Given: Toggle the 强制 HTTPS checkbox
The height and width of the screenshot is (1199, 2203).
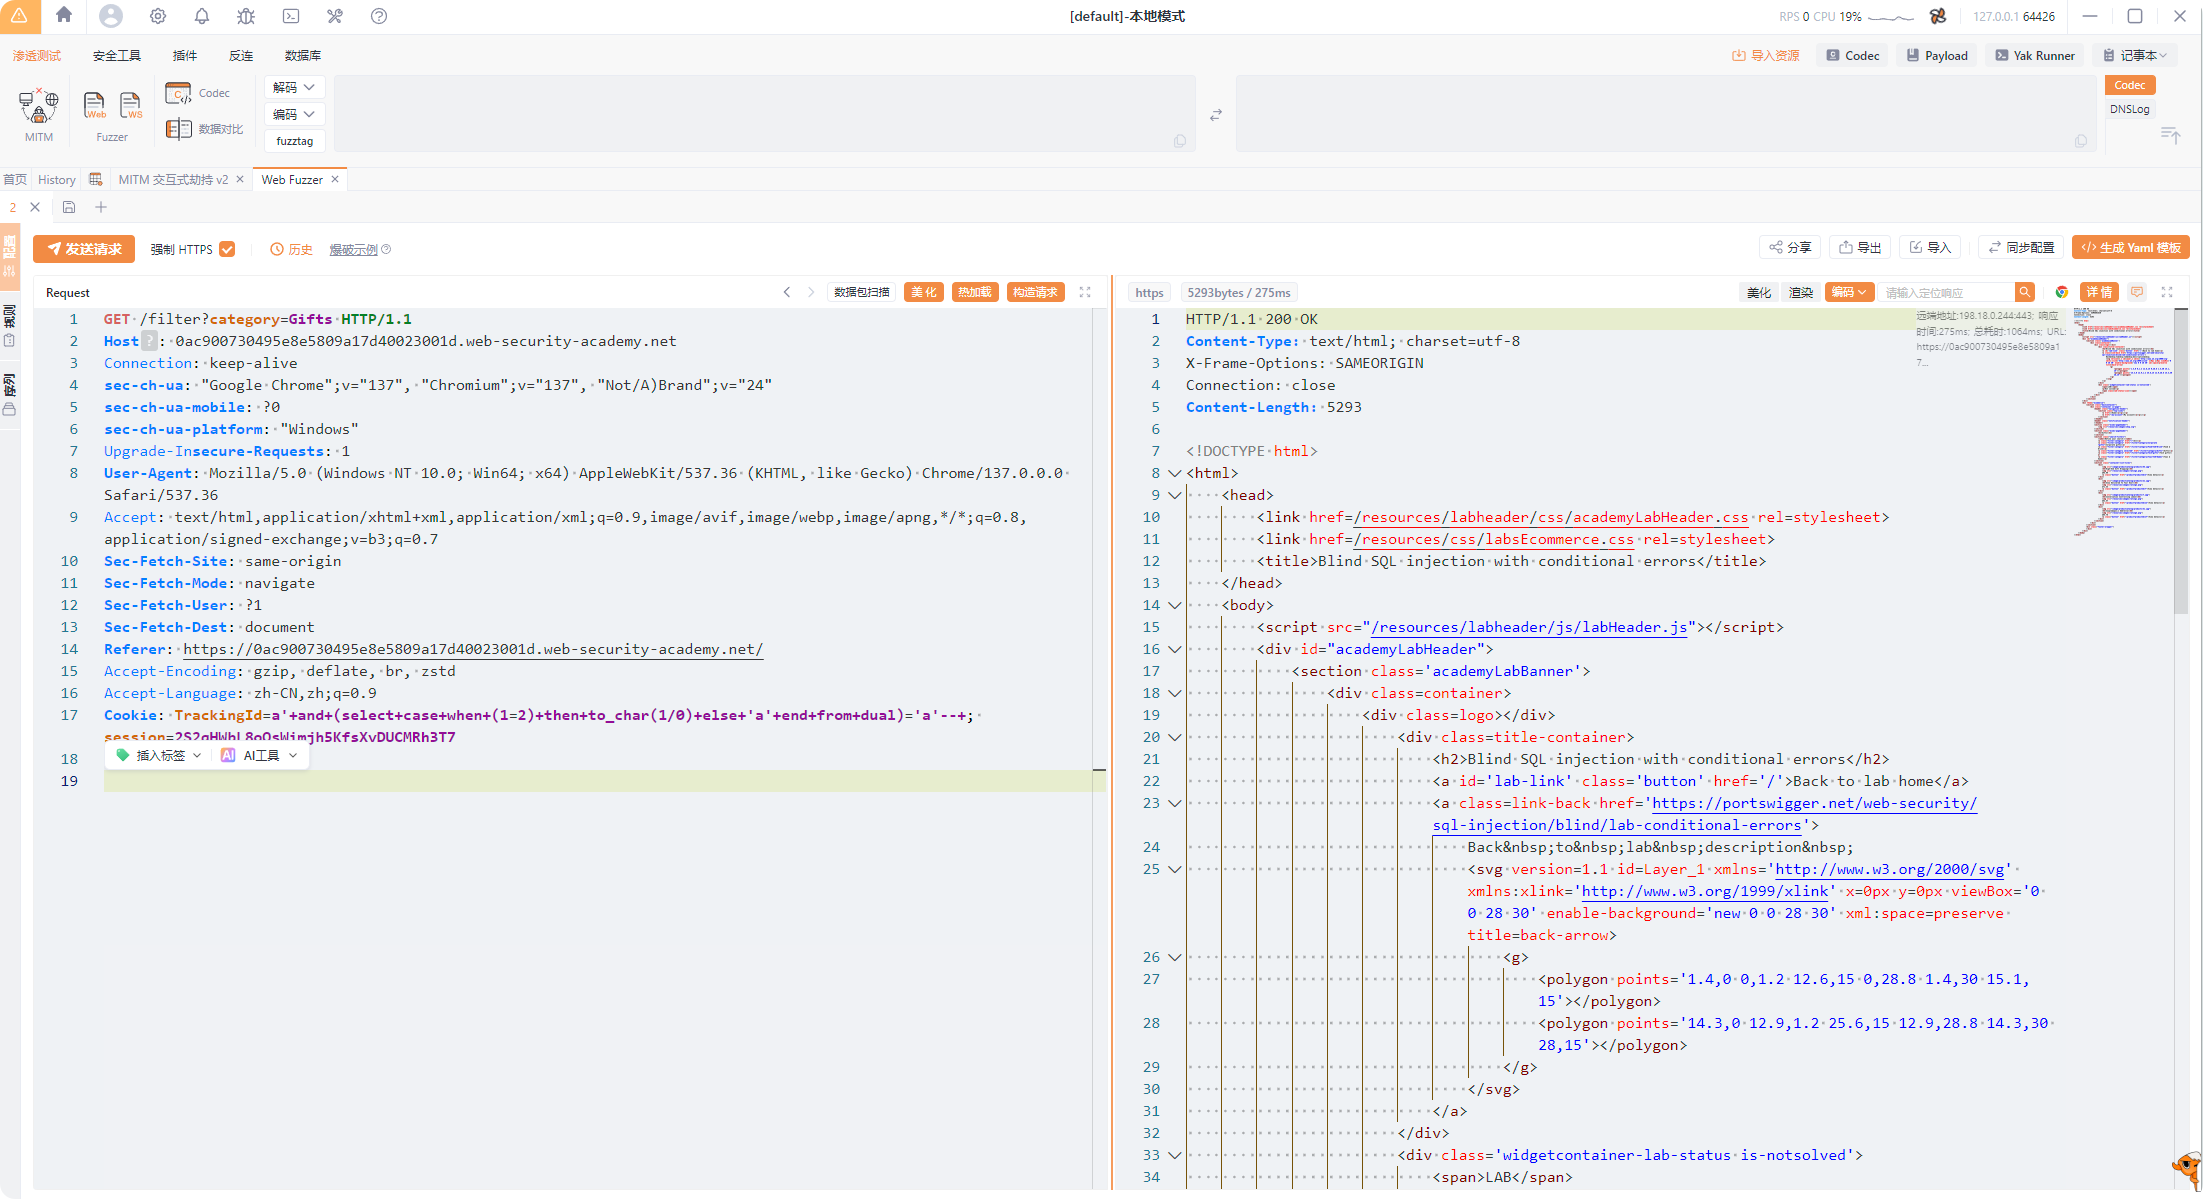Looking at the screenshot, I should 227,249.
